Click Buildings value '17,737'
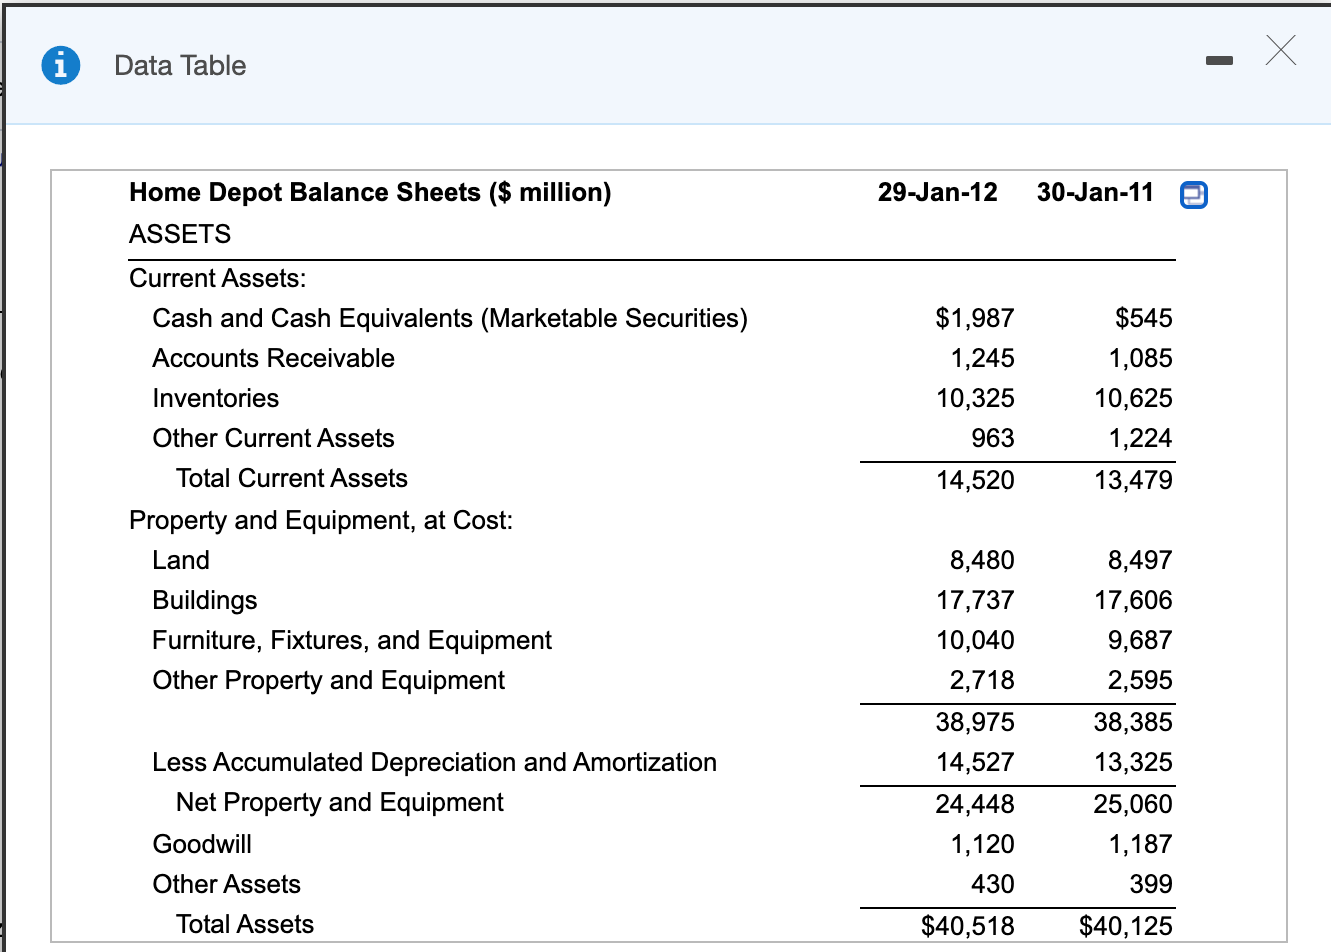Screen dimensions: 1331x952 click(975, 600)
